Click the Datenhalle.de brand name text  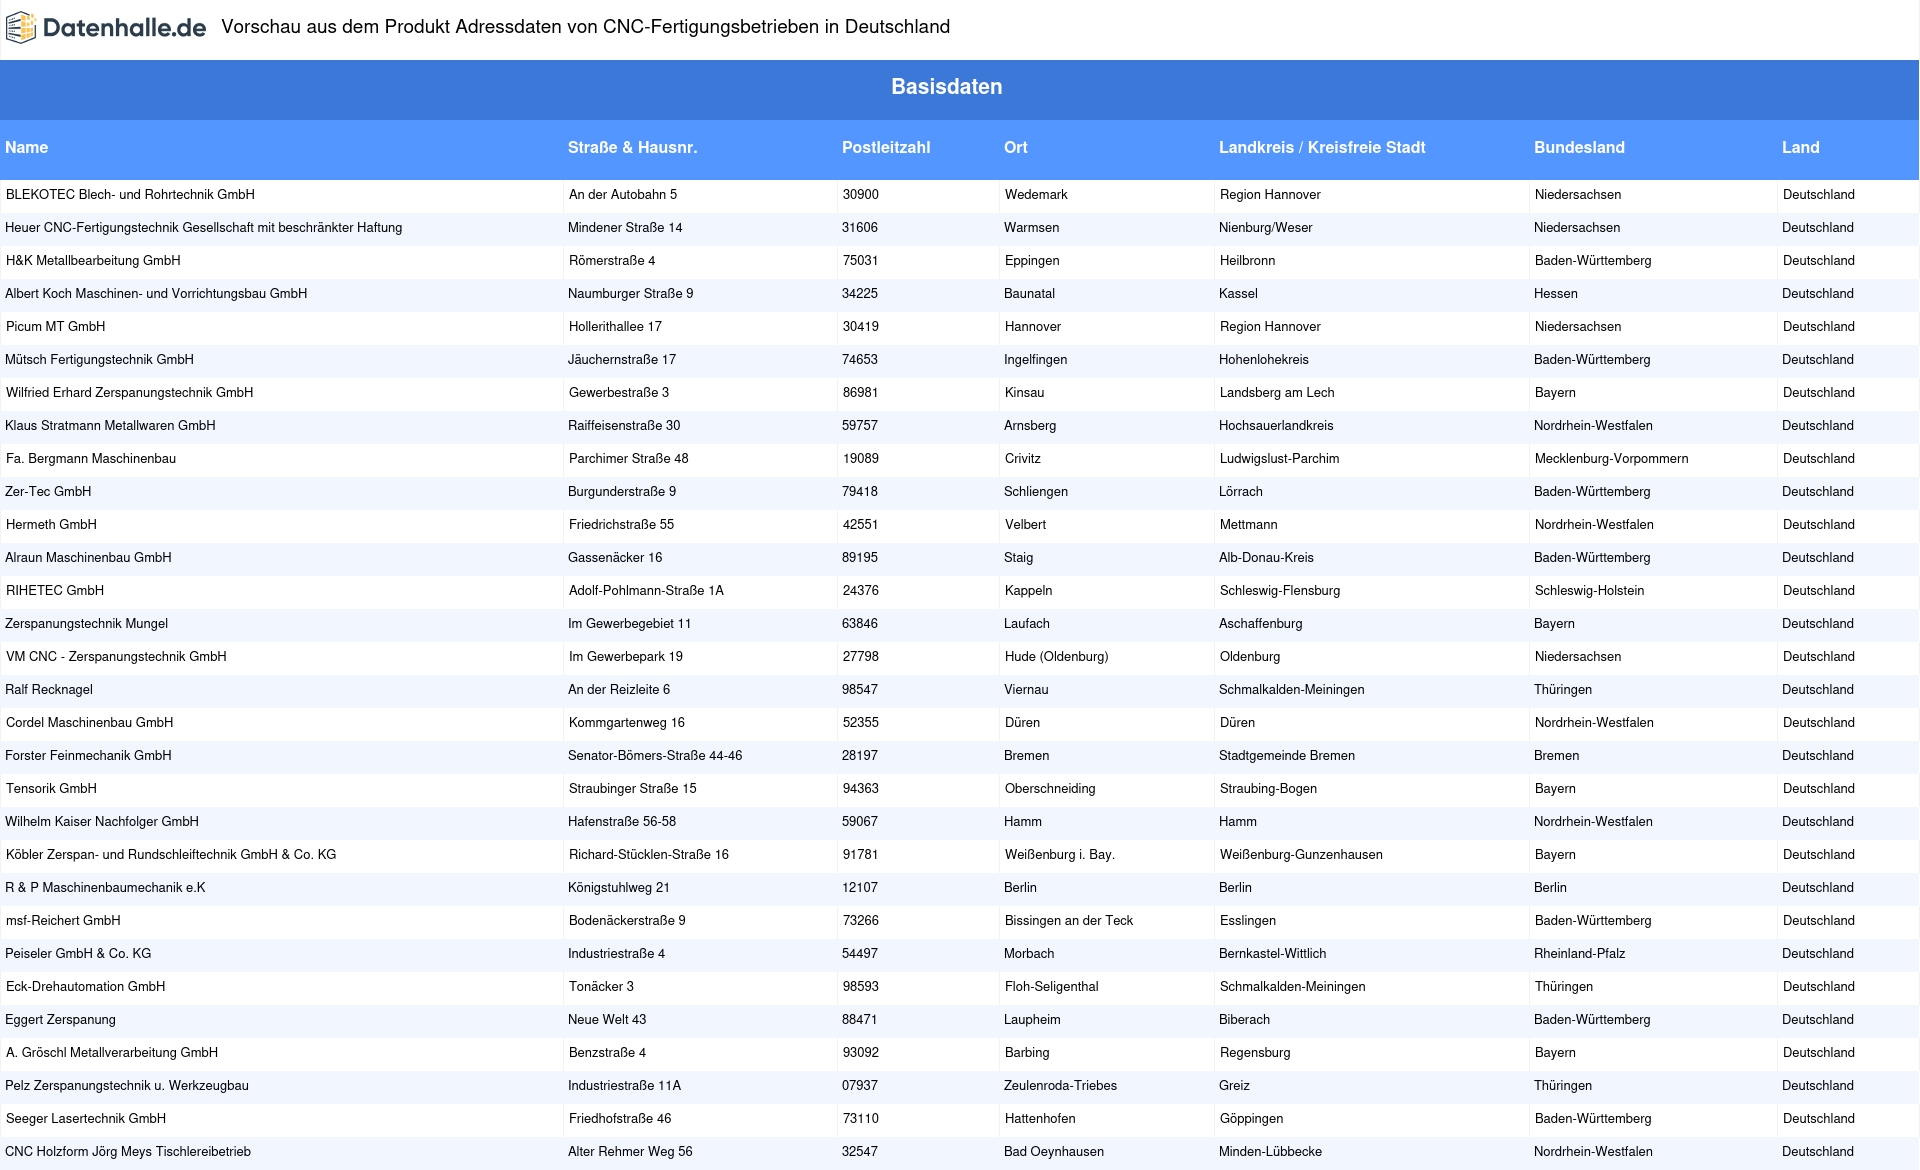tap(124, 28)
